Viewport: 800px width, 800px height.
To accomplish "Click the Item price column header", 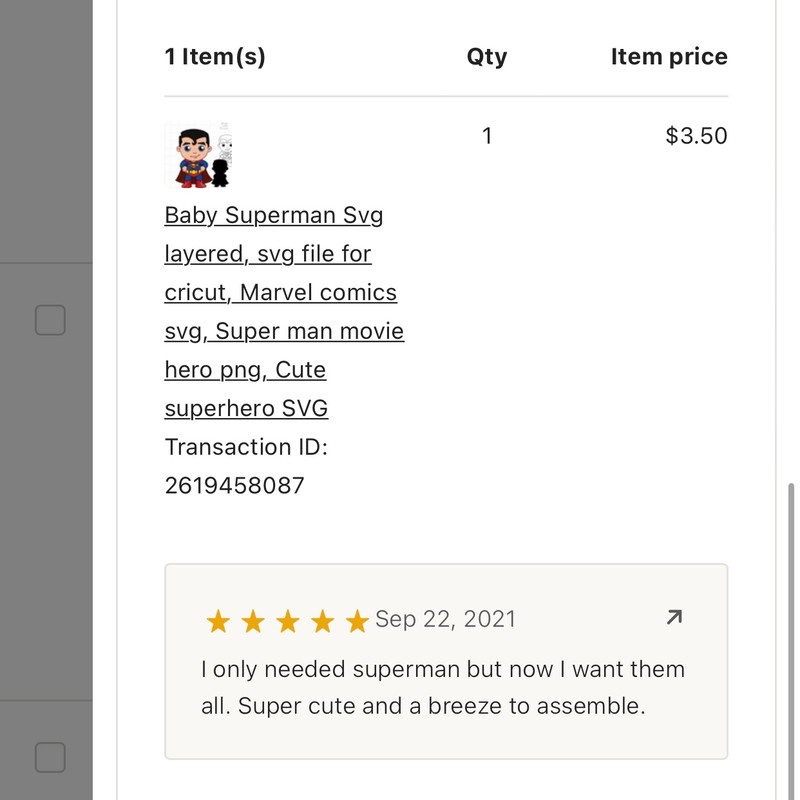I will tap(668, 56).
